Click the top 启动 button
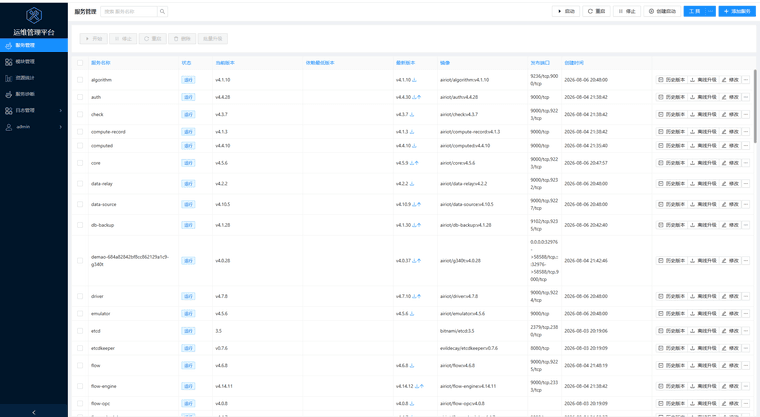 566,11
